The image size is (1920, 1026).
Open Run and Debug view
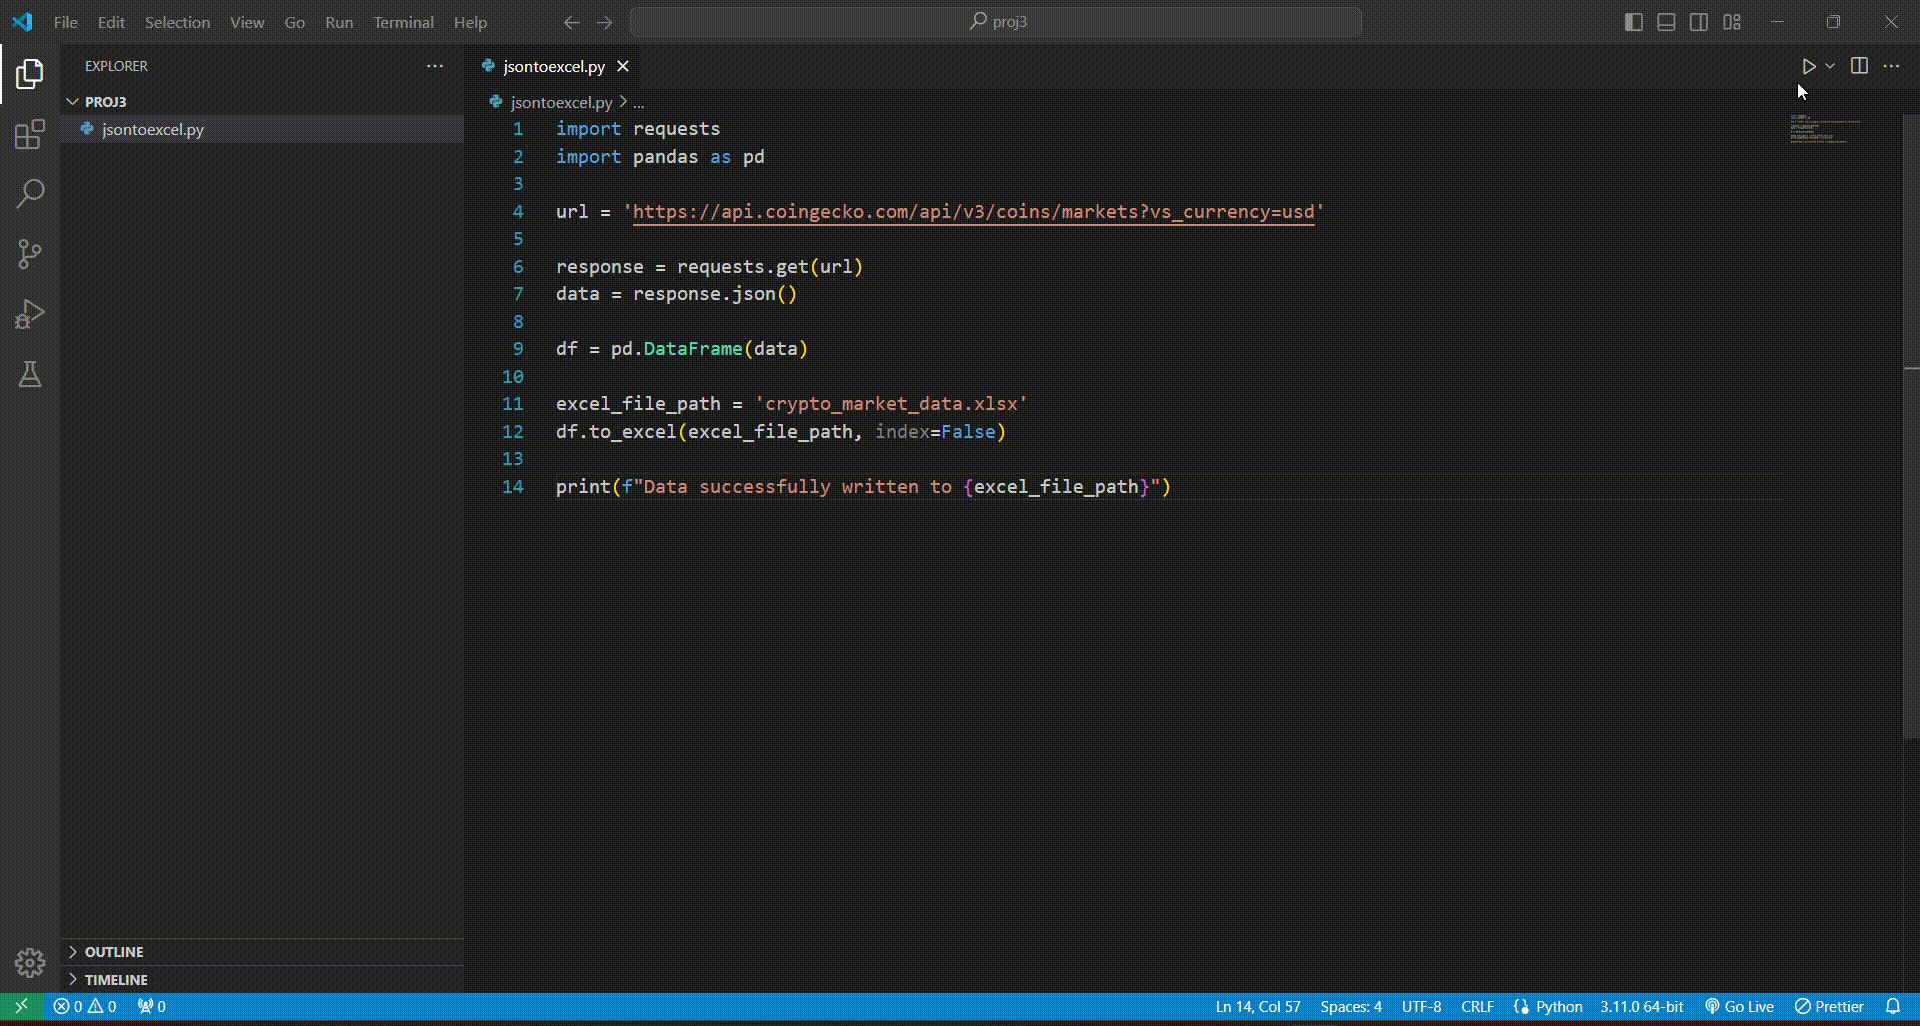30,314
